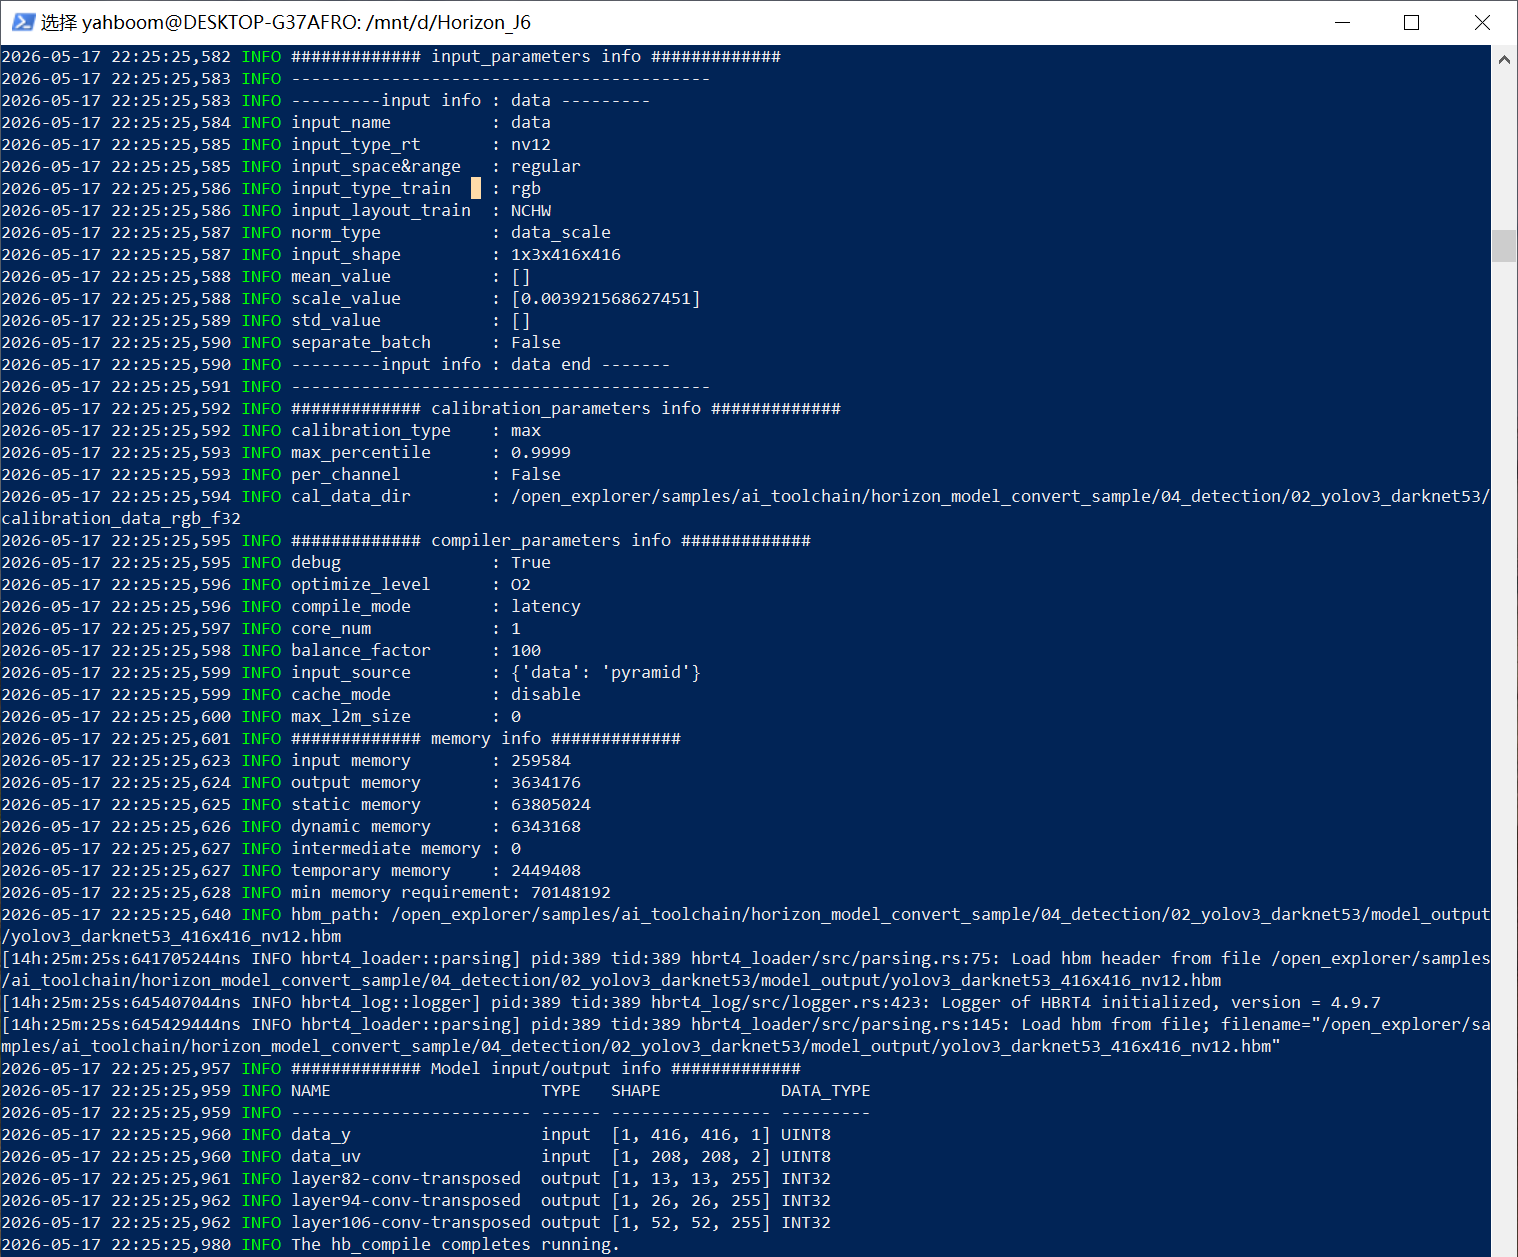This screenshot has height=1257, width=1518.
Task: Click the 'DATA_TYPE' column header
Action: tap(826, 1090)
